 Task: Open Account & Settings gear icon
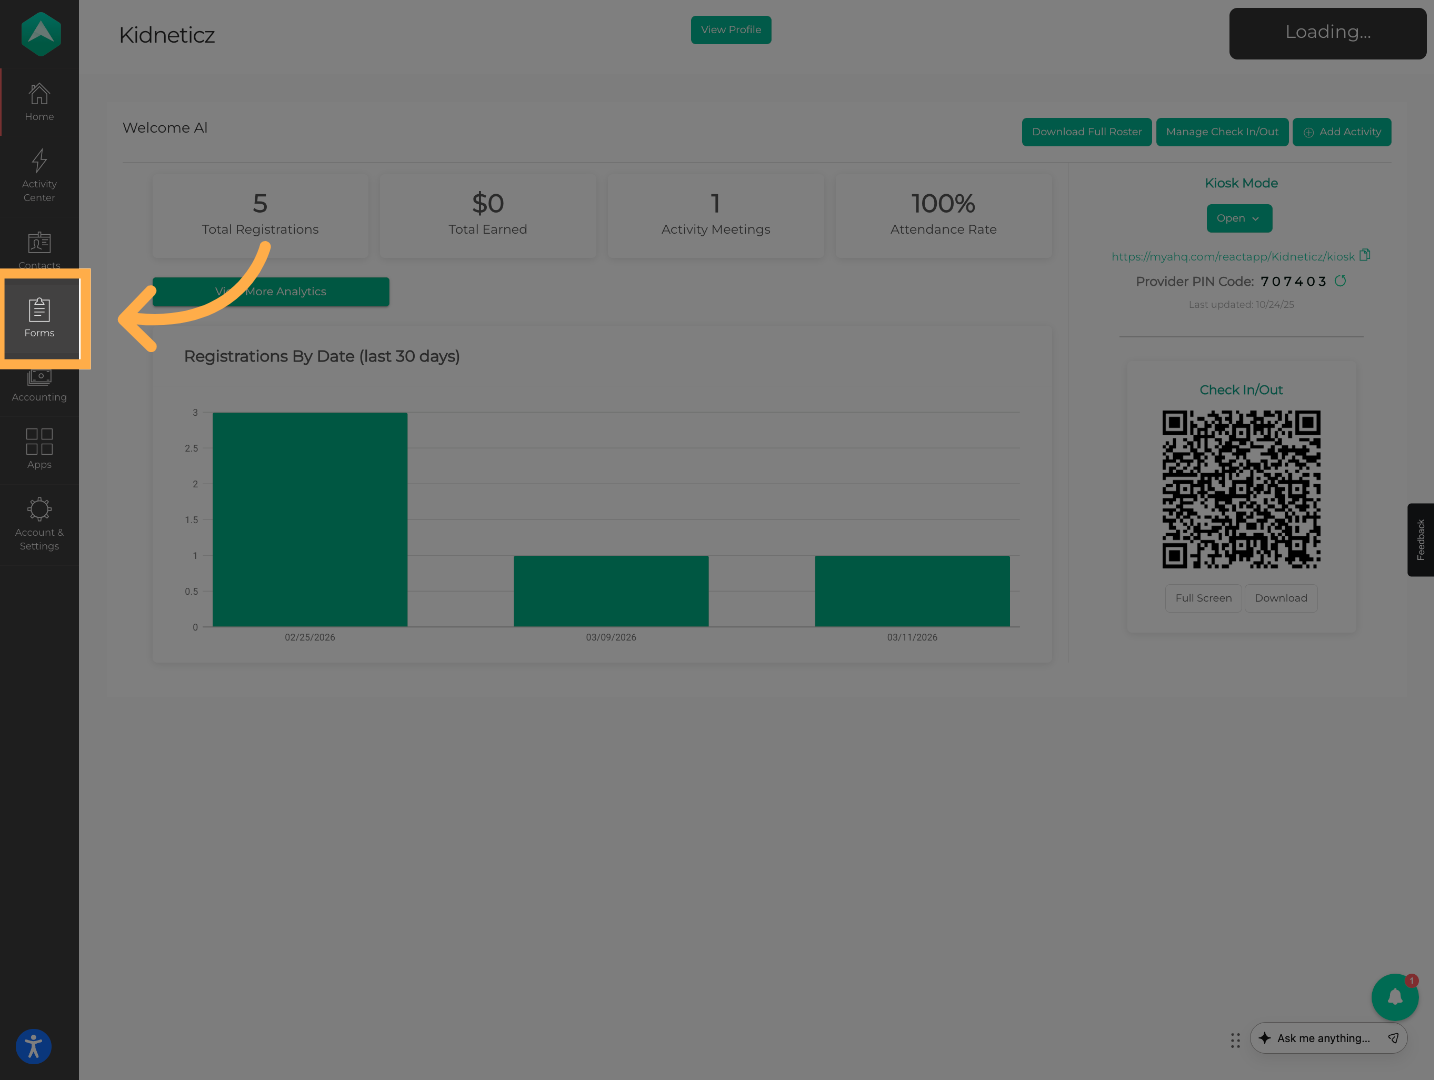click(39, 523)
